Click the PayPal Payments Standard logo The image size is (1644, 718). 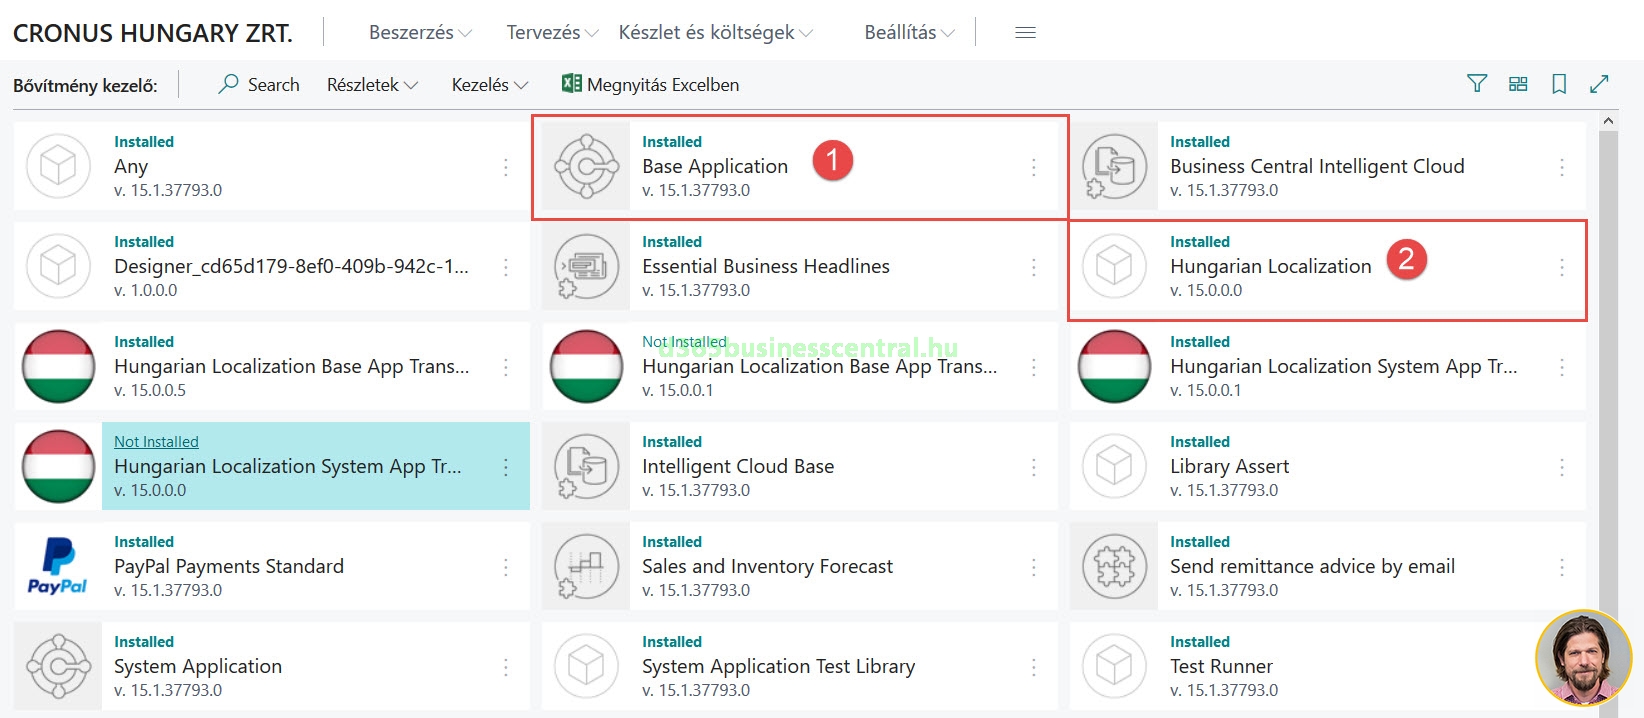(58, 566)
